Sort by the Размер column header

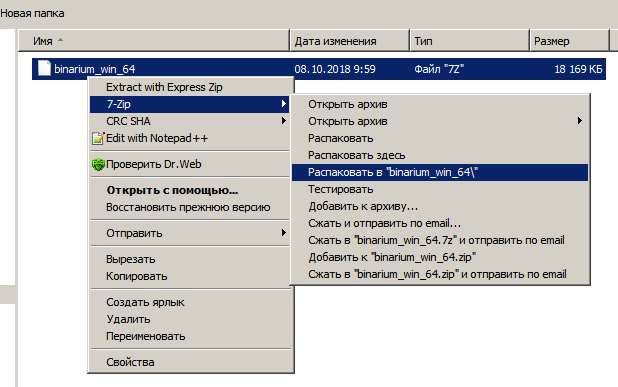[x=570, y=41]
